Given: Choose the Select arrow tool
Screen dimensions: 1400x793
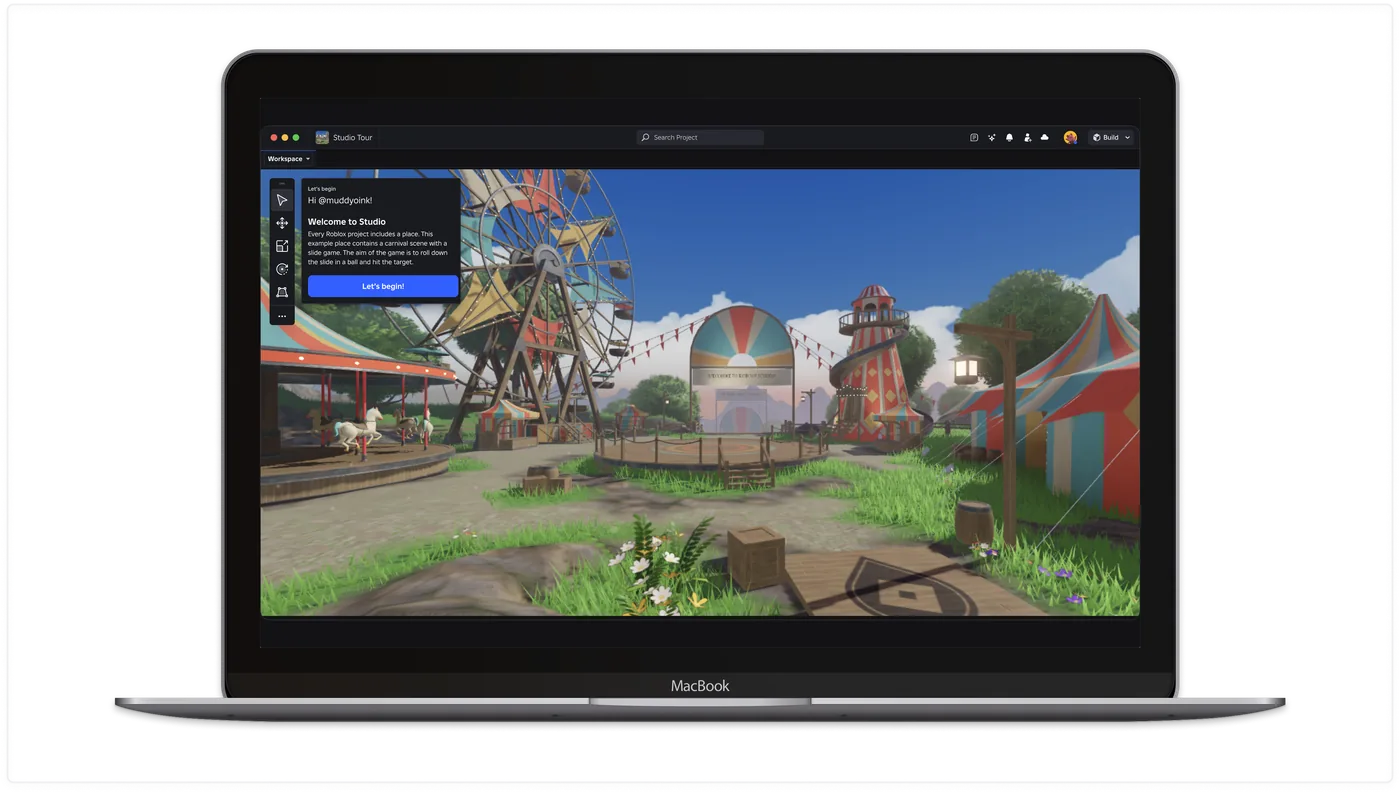Looking at the screenshot, I should (282, 200).
